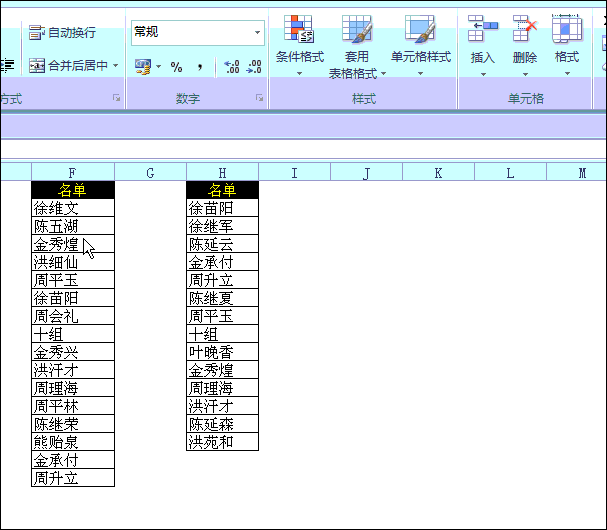Viewport: 607px width, 530px height.
Task: Open the Number group dialog launcher
Action: pos(259,98)
